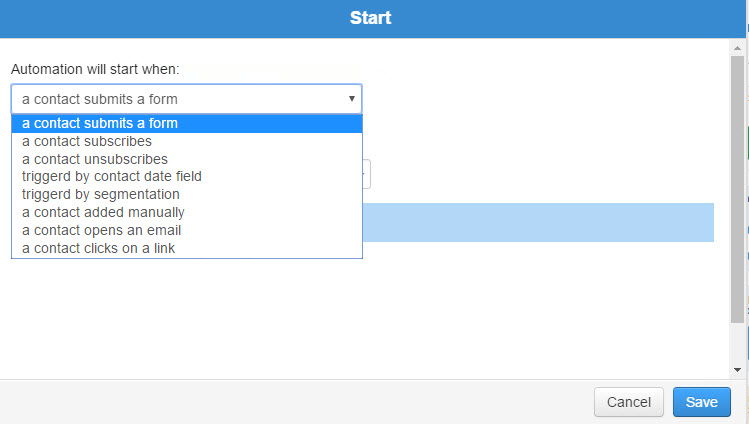Choose "a contact subscribes" from list
Viewport: 749px width, 424px height.
187,141
